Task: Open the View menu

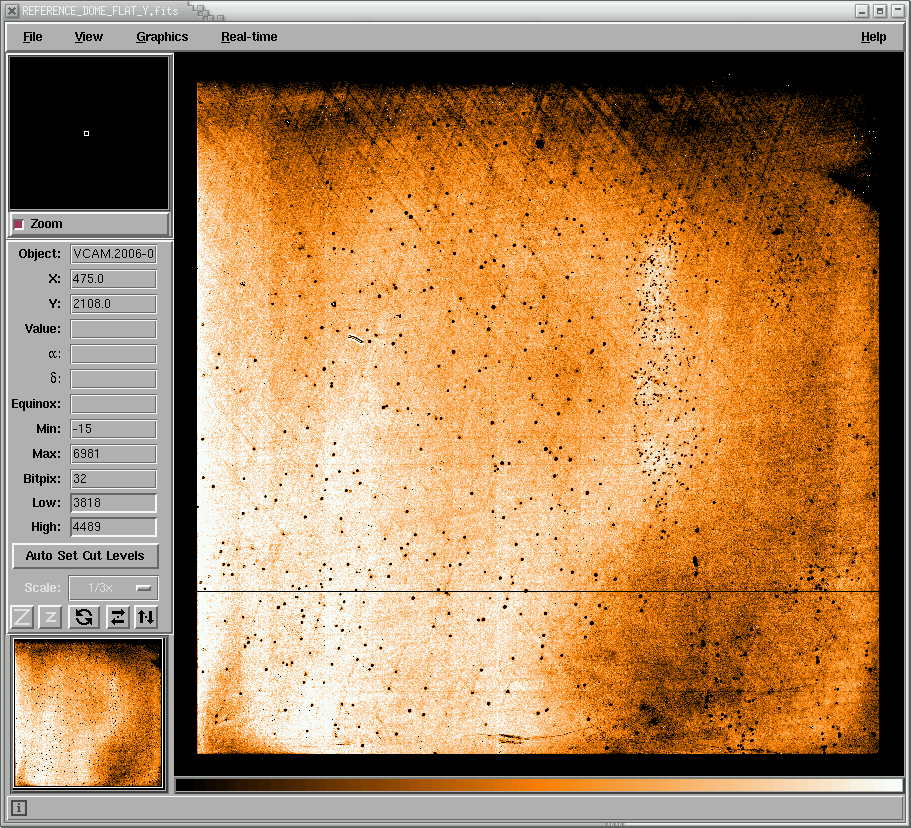Action: [88, 37]
